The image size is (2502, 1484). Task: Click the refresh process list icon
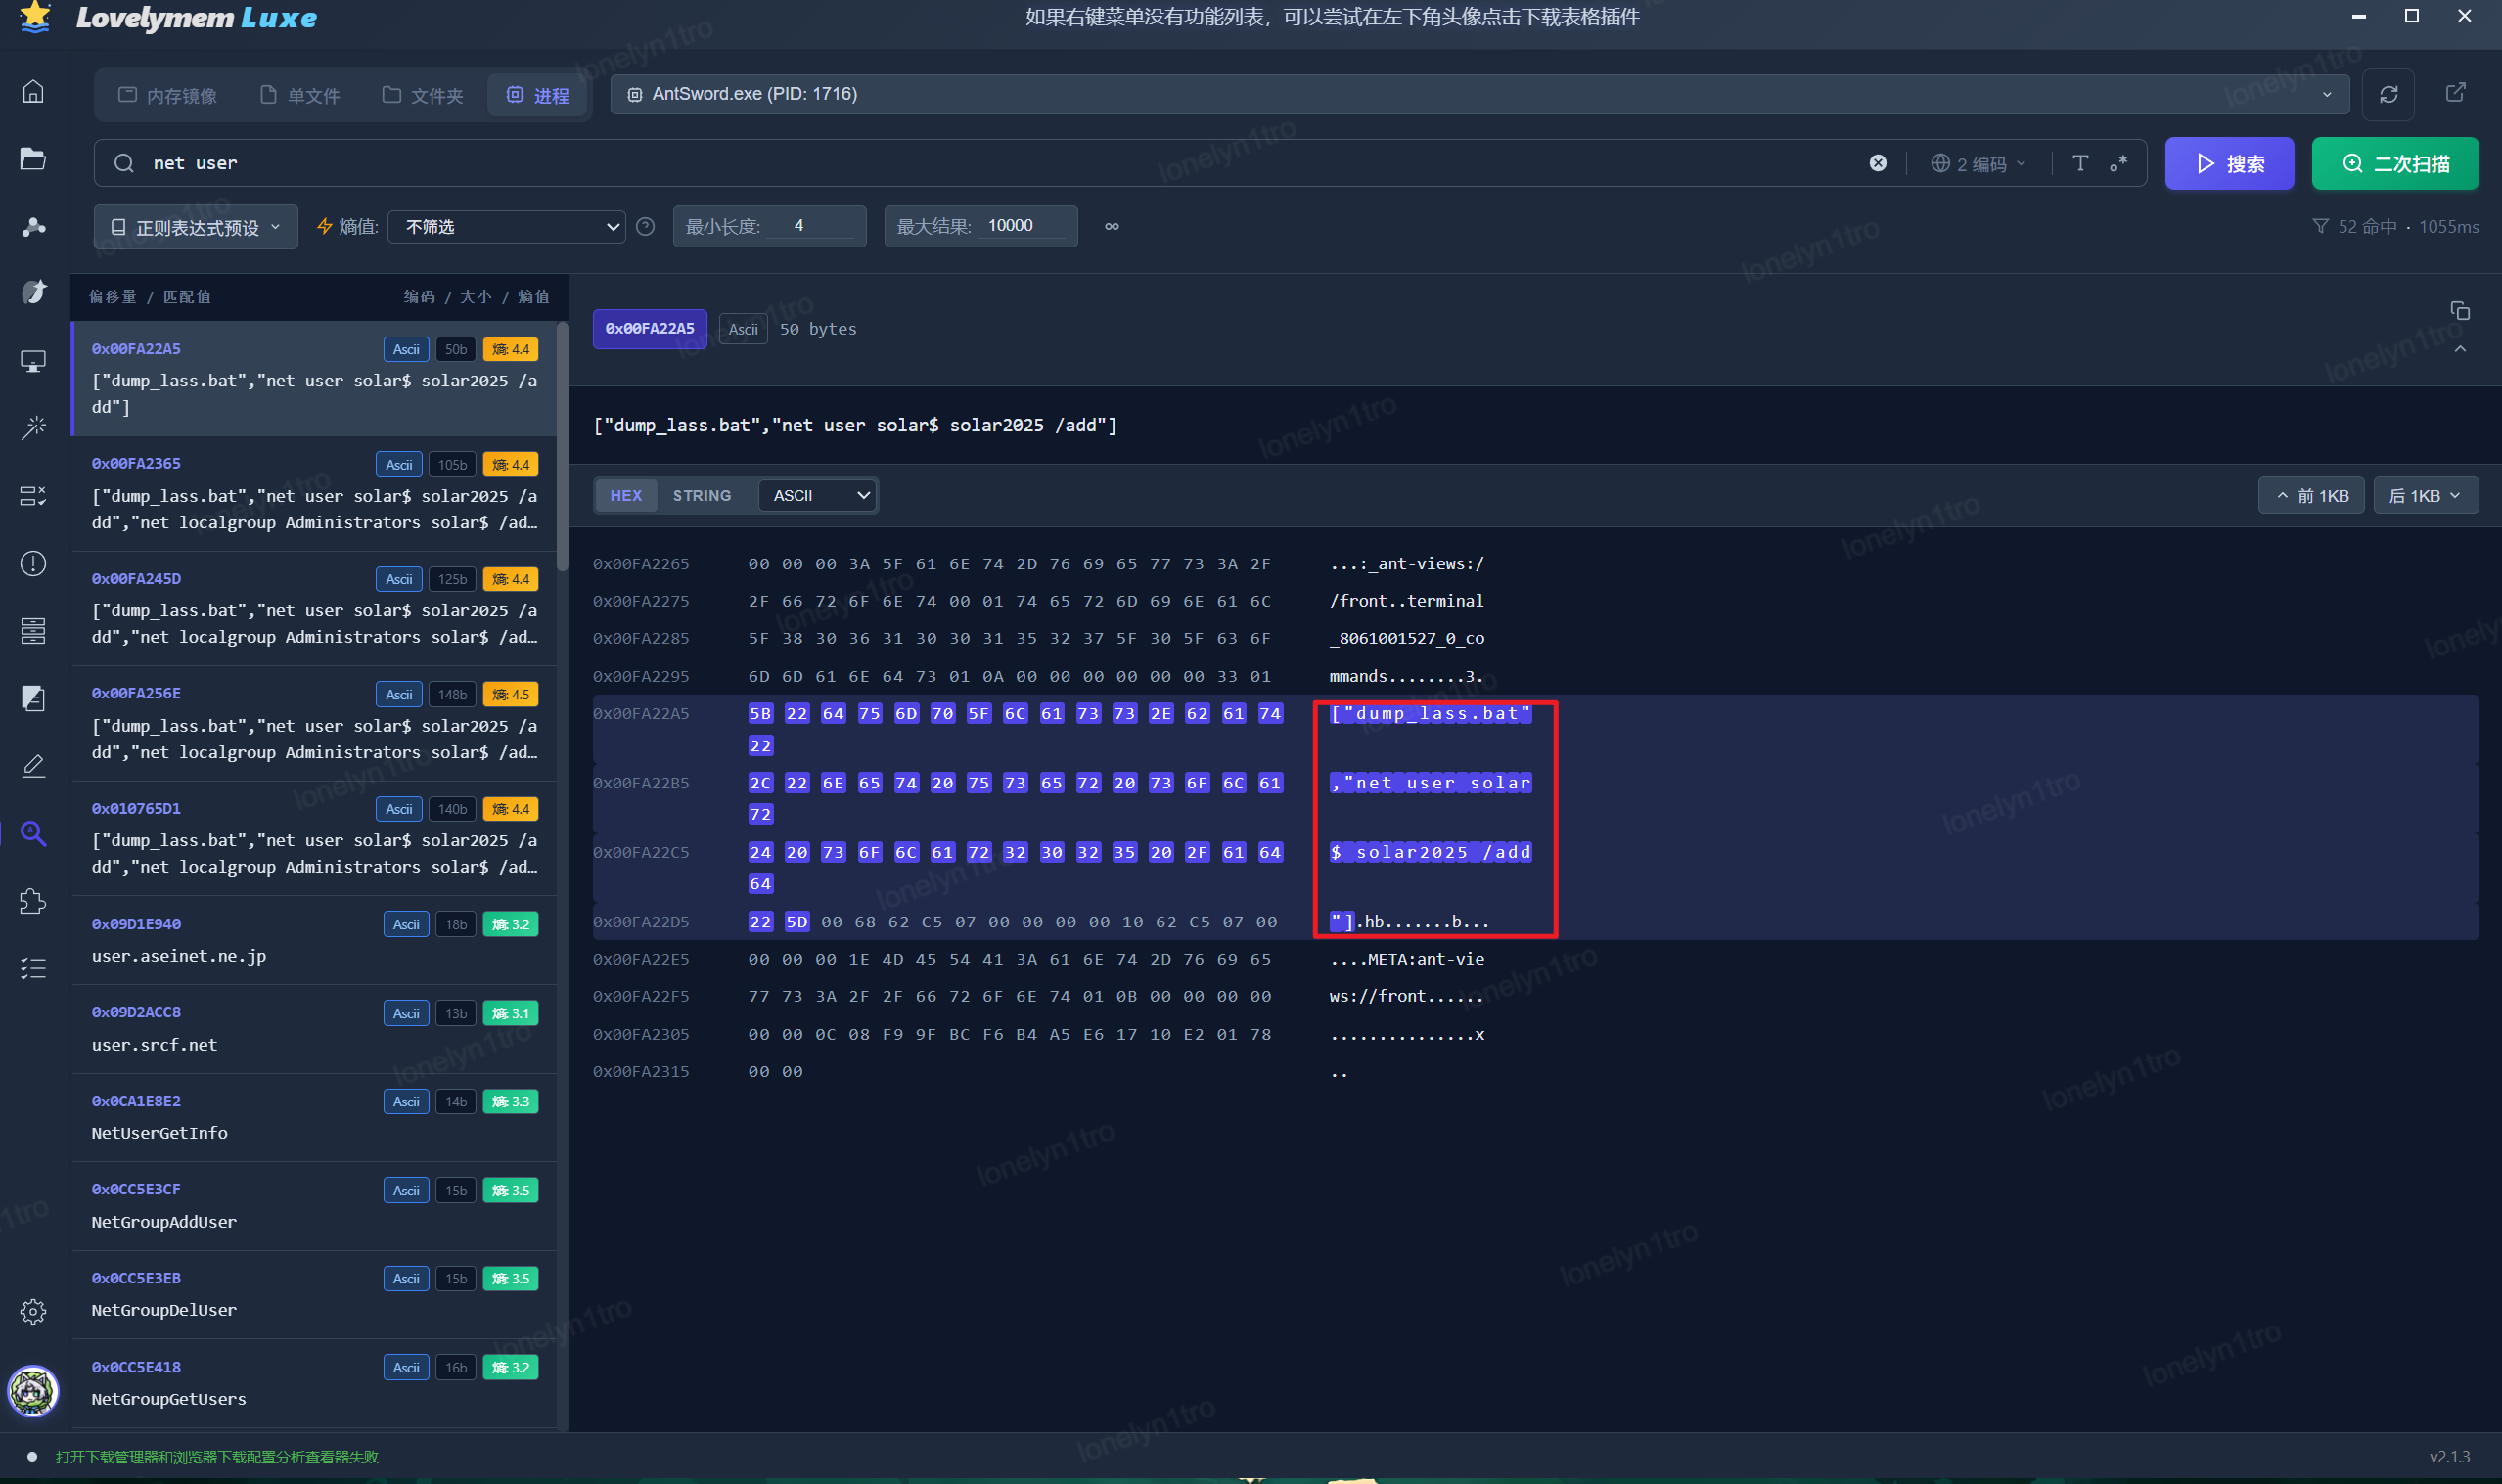(2389, 94)
